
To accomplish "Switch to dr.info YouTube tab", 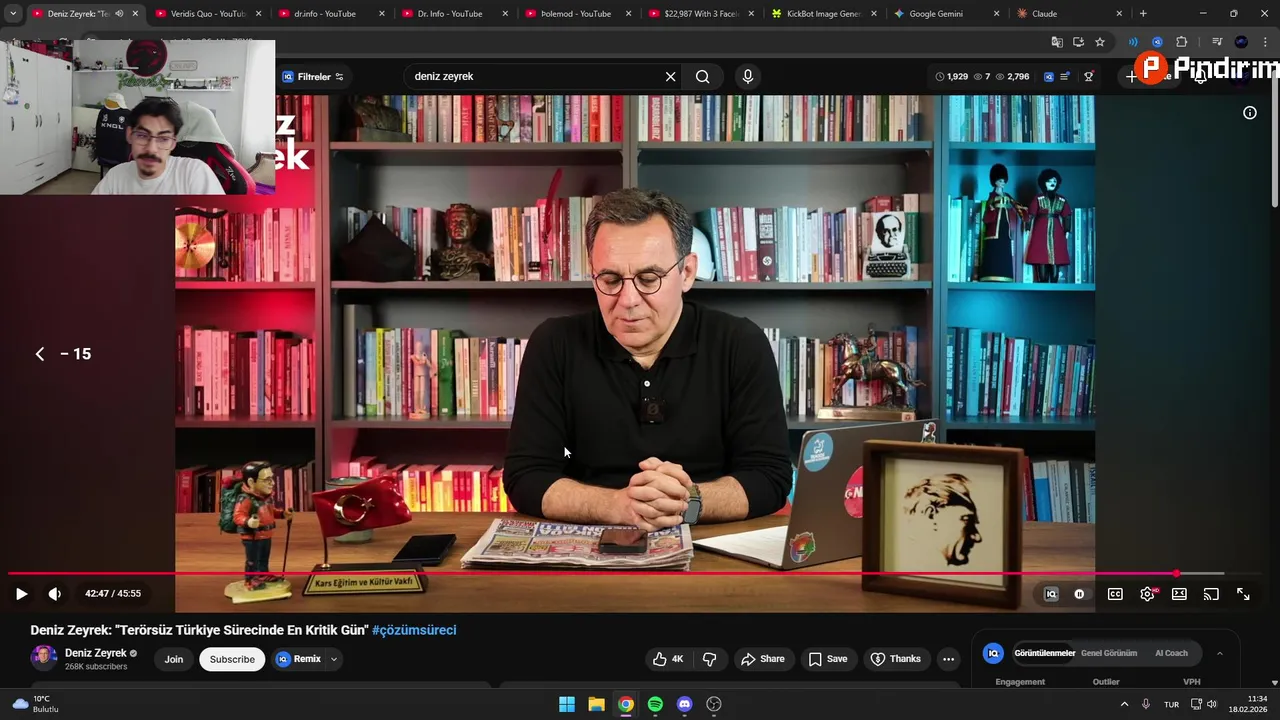I will [329, 14].
